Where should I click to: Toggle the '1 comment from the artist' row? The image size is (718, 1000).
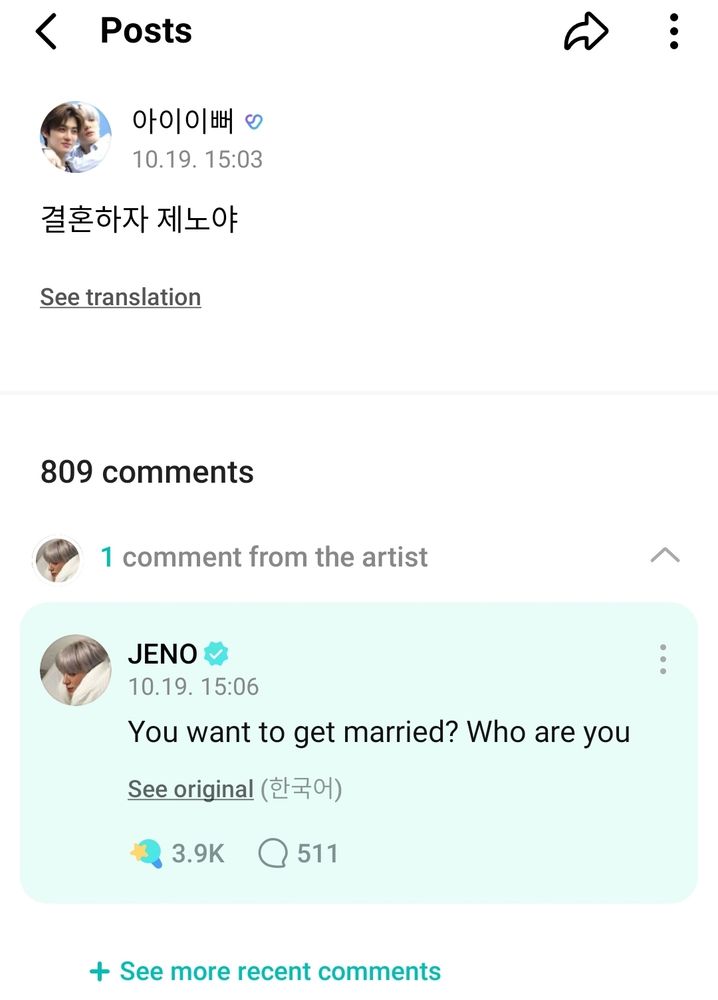click(x=359, y=557)
